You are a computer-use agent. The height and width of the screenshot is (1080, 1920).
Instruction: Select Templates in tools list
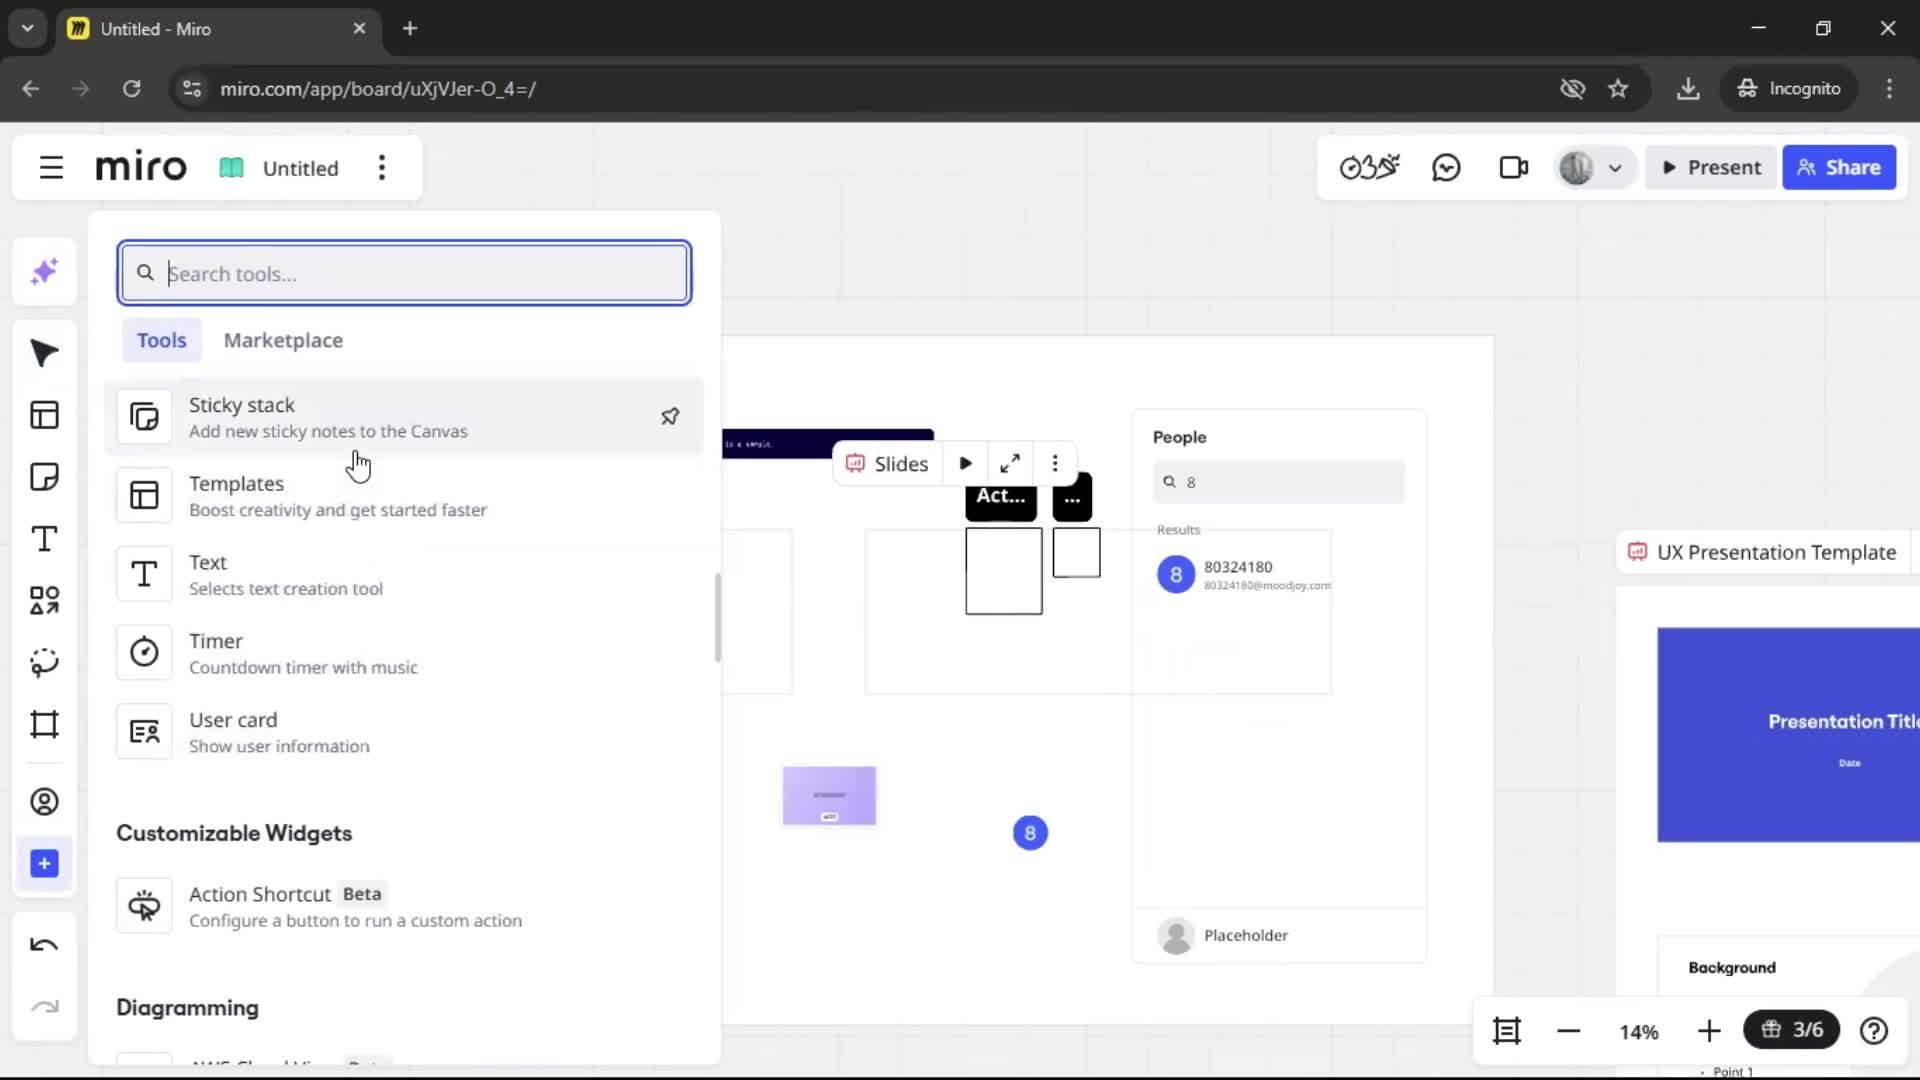(x=404, y=496)
